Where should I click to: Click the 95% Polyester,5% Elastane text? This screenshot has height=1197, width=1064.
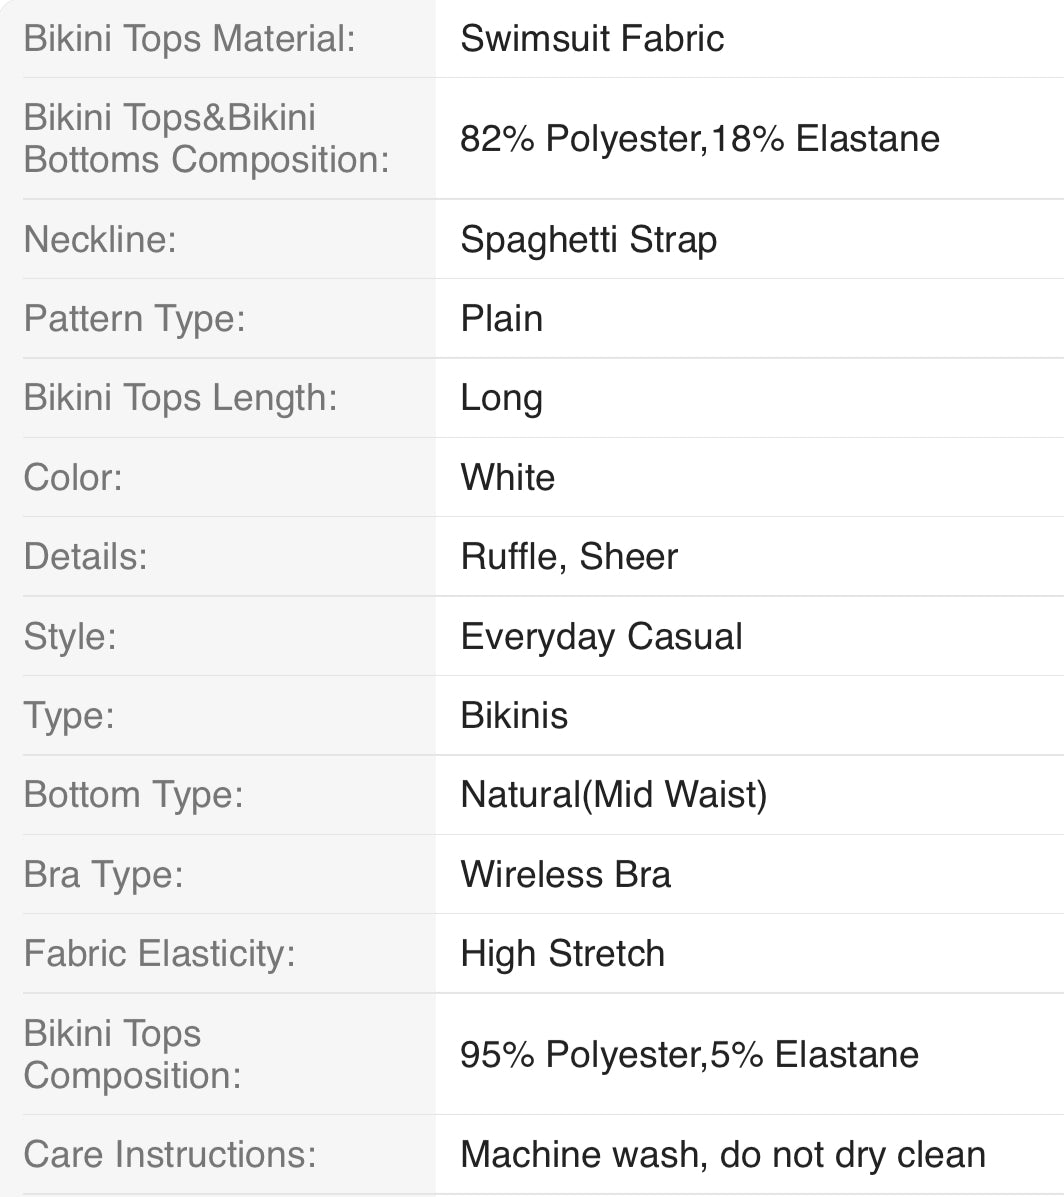click(689, 1054)
